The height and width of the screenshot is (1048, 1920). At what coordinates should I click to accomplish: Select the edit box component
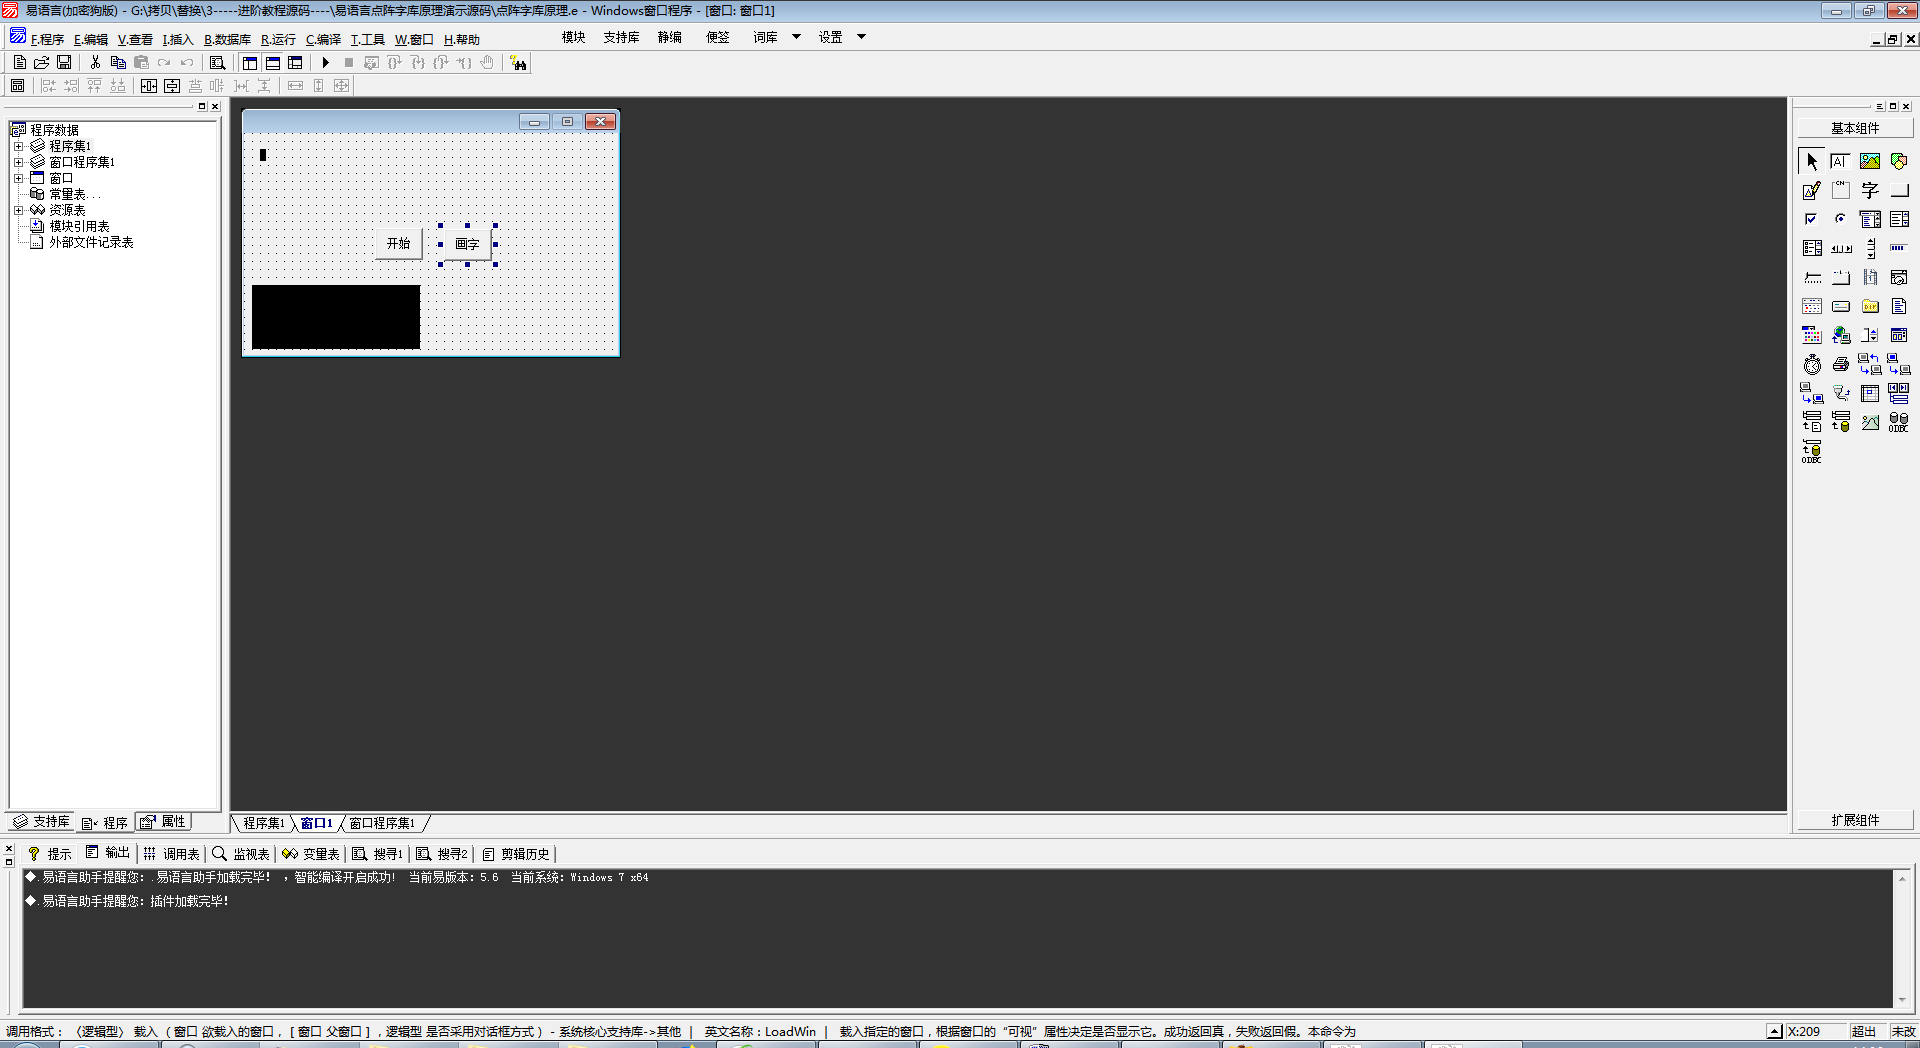click(1841, 161)
